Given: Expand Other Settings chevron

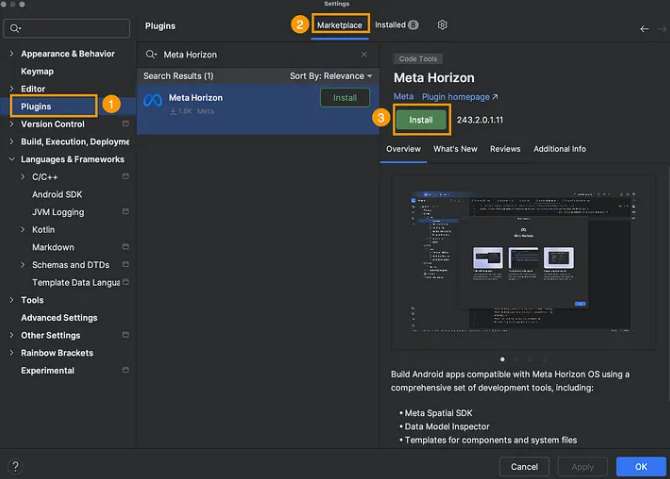Looking at the screenshot, I should [12, 335].
